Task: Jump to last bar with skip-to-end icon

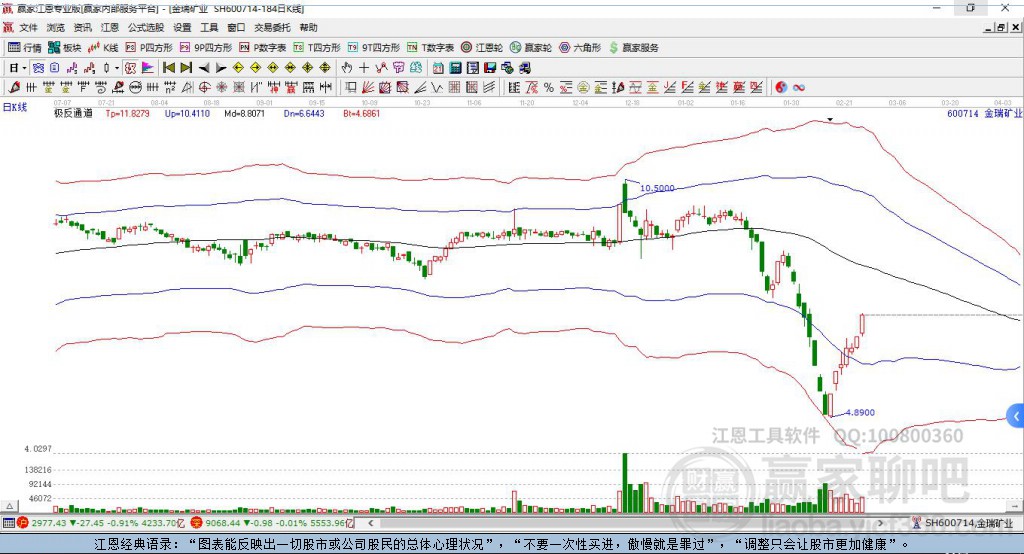Action: pyautogui.click(x=186, y=68)
